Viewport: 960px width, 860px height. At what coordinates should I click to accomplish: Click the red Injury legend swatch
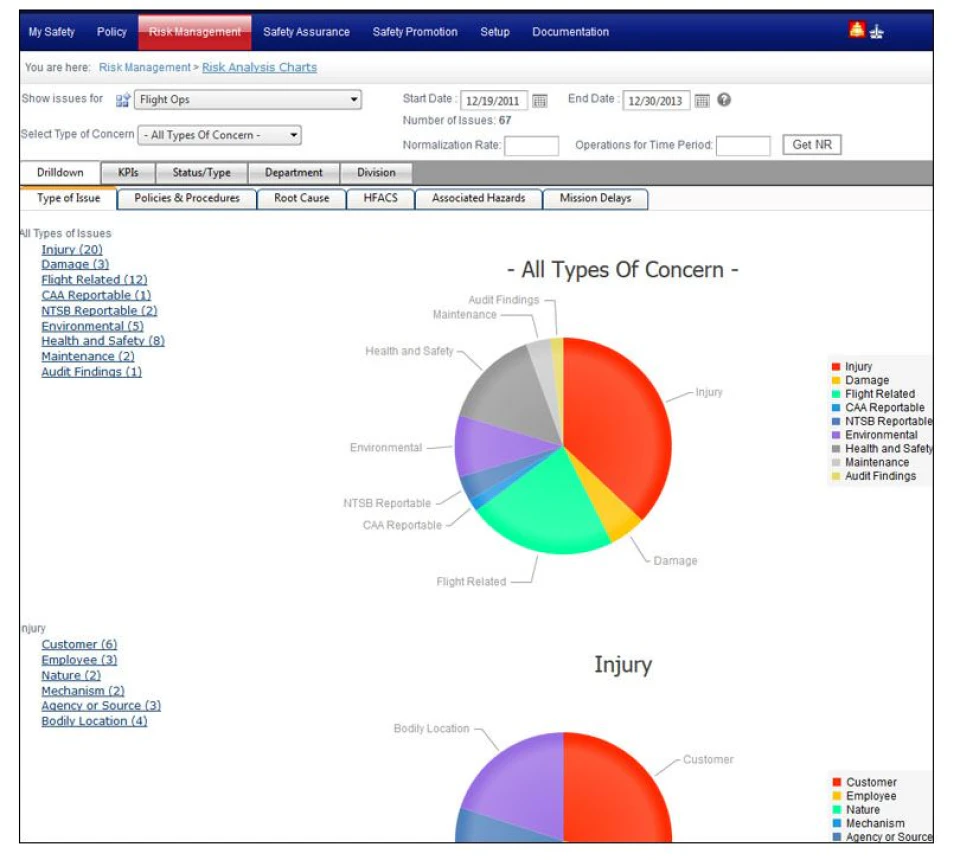click(x=836, y=365)
